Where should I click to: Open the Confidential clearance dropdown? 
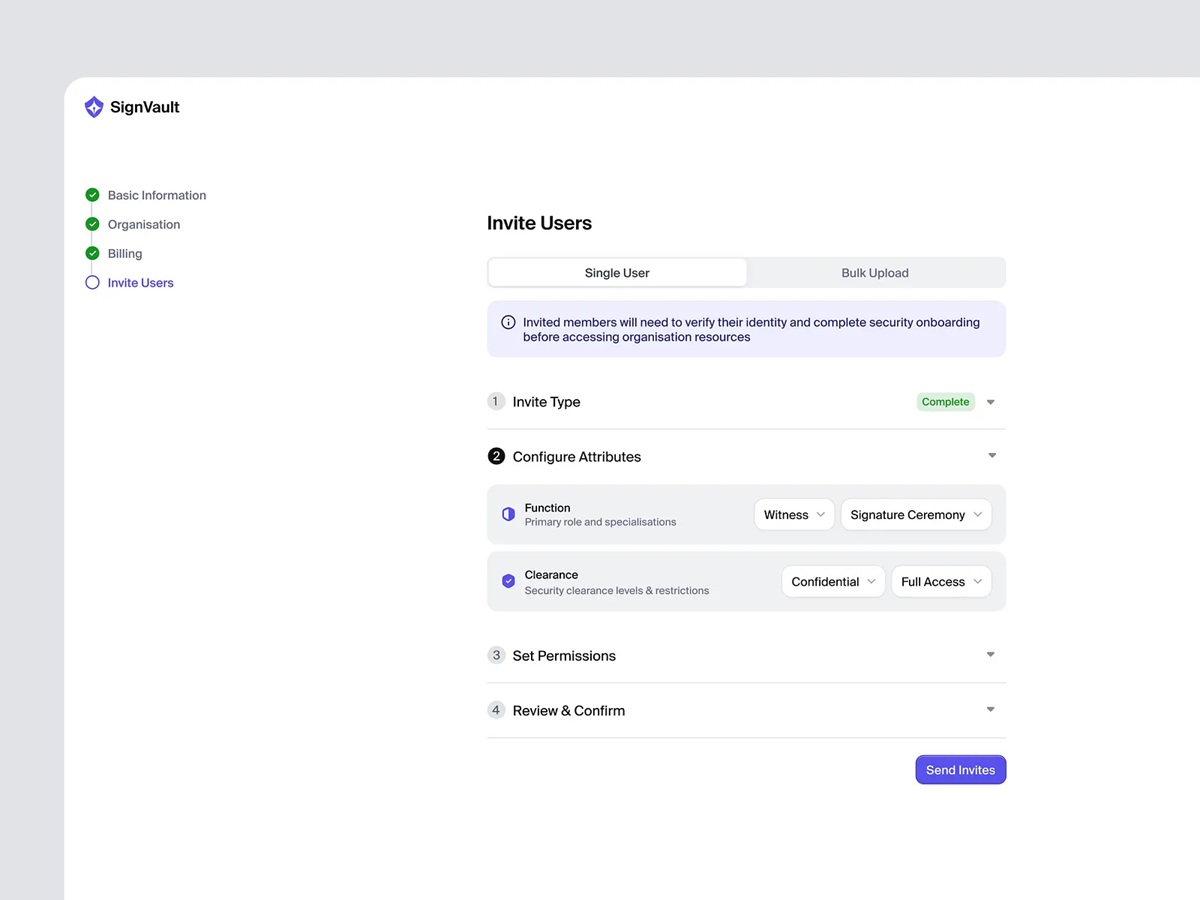pyautogui.click(x=833, y=581)
